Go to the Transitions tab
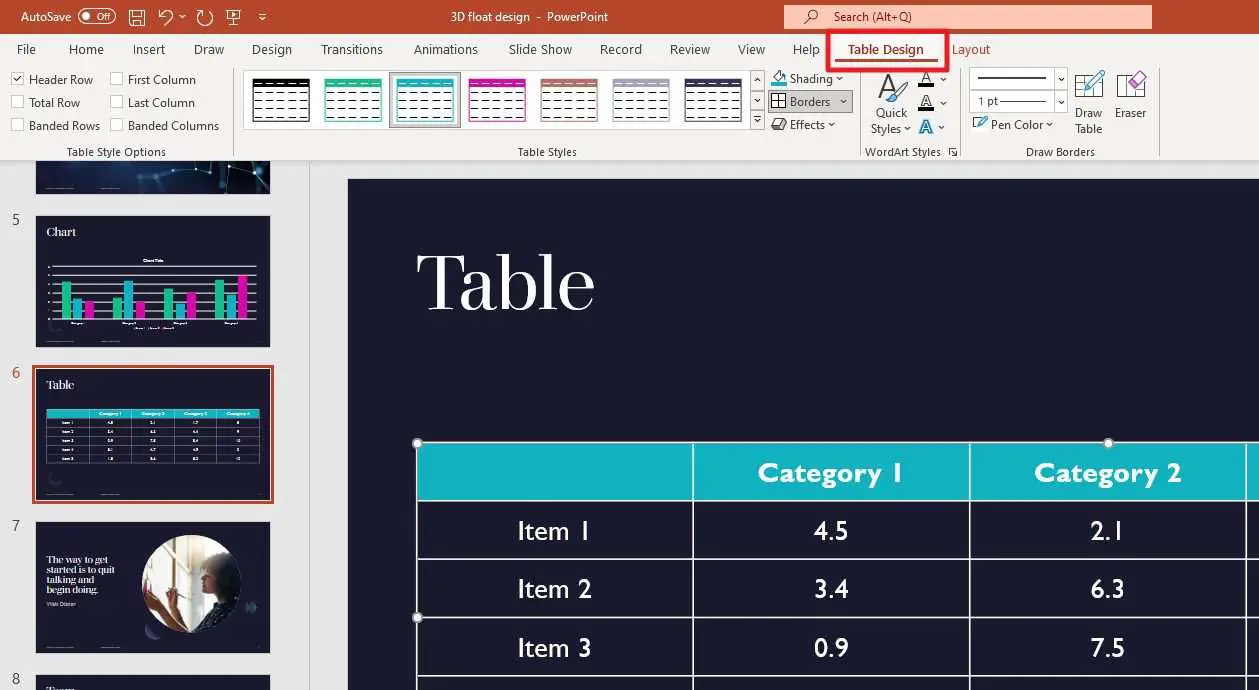 [352, 49]
